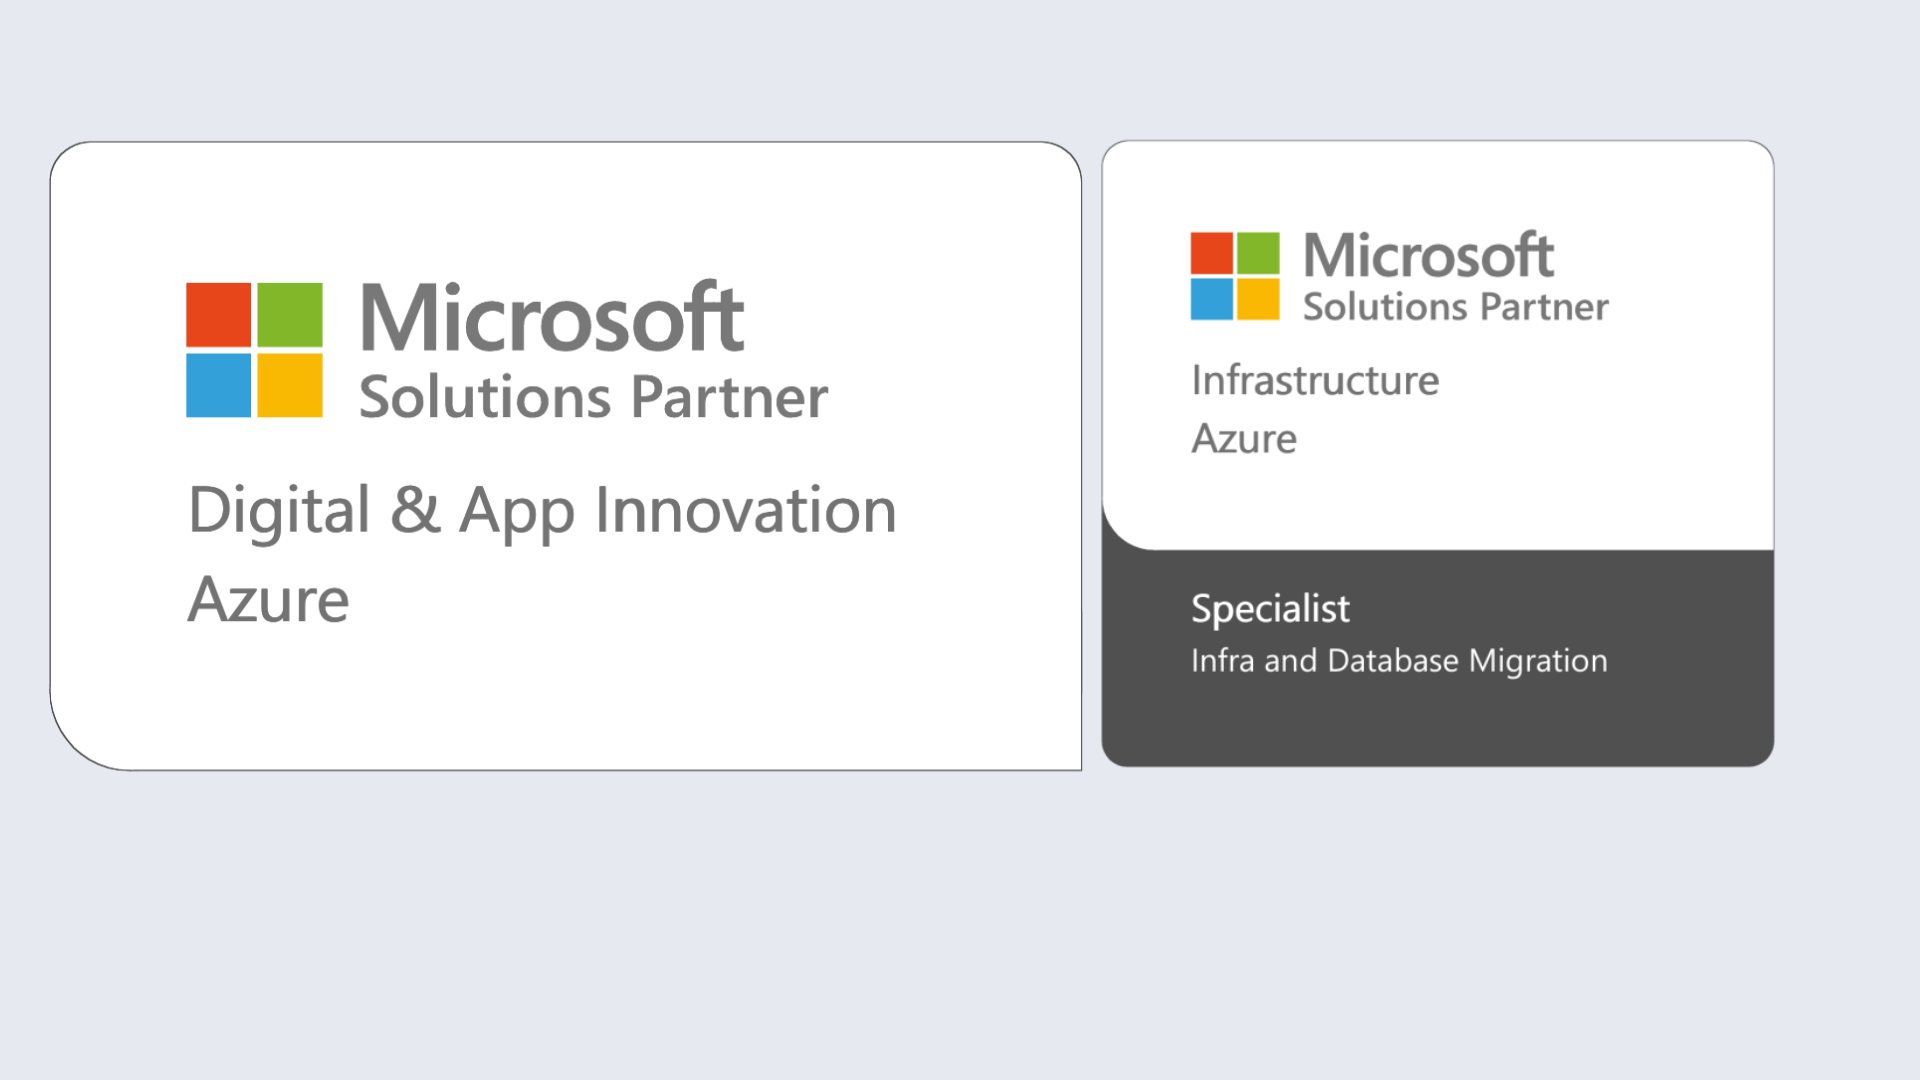Viewport: 1920px width, 1080px height.
Task: Click the "Infra and Database Migration" text
Action: pos(1399,661)
